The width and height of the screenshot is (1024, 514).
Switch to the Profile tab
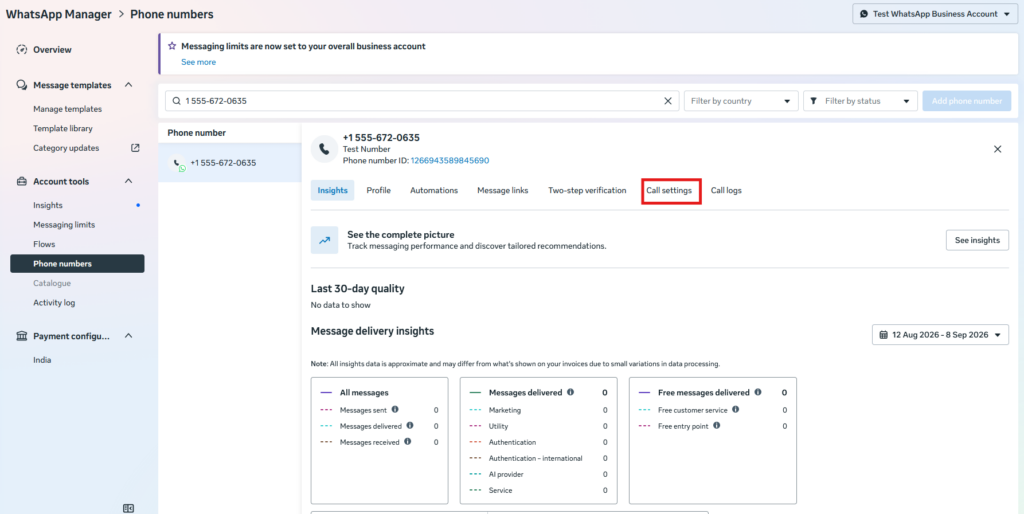tap(379, 191)
